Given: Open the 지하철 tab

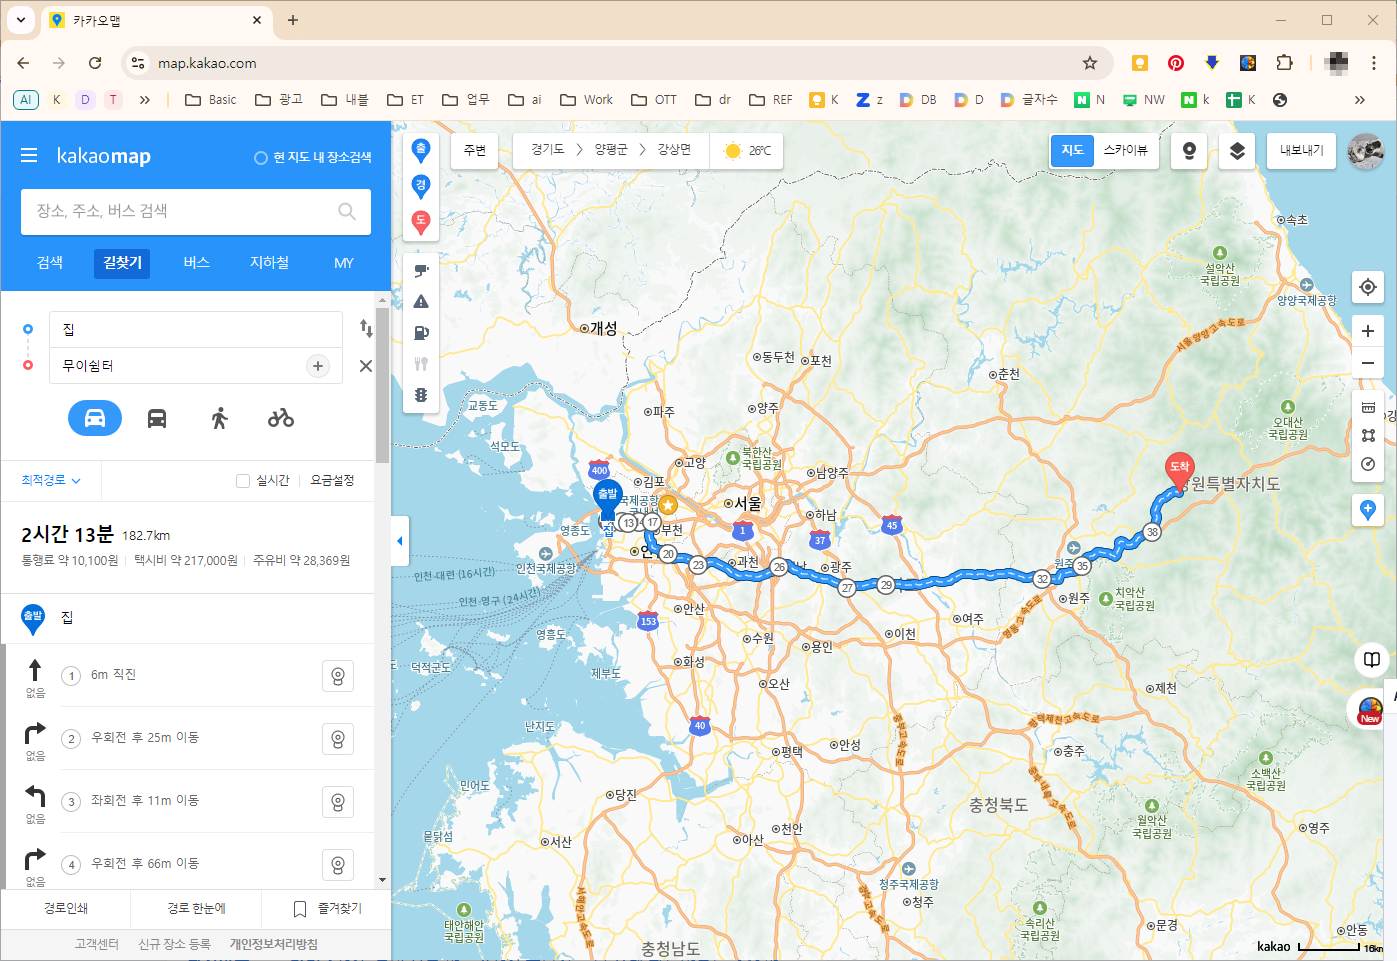Looking at the screenshot, I should 270,263.
